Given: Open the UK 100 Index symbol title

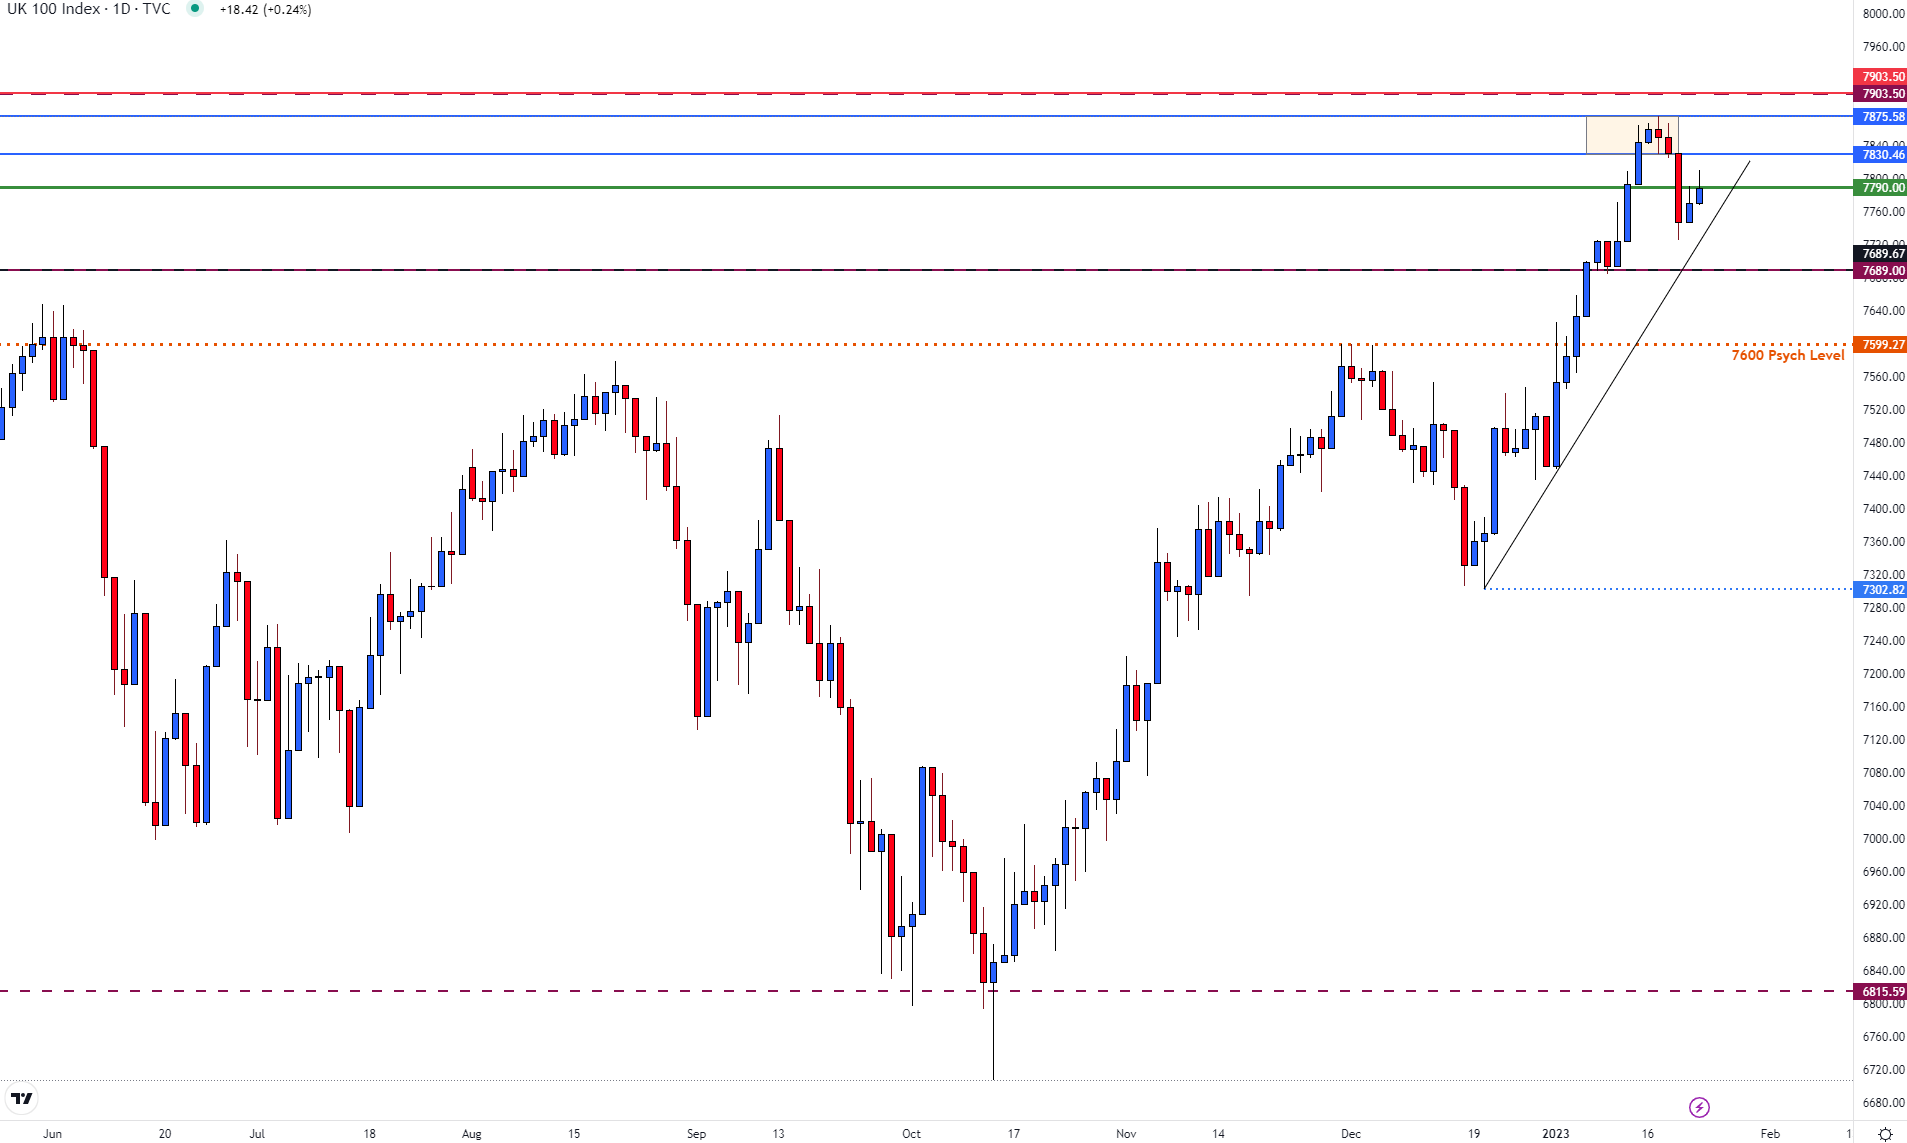Looking at the screenshot, I should pyautogui.click(x=54, y=9).
